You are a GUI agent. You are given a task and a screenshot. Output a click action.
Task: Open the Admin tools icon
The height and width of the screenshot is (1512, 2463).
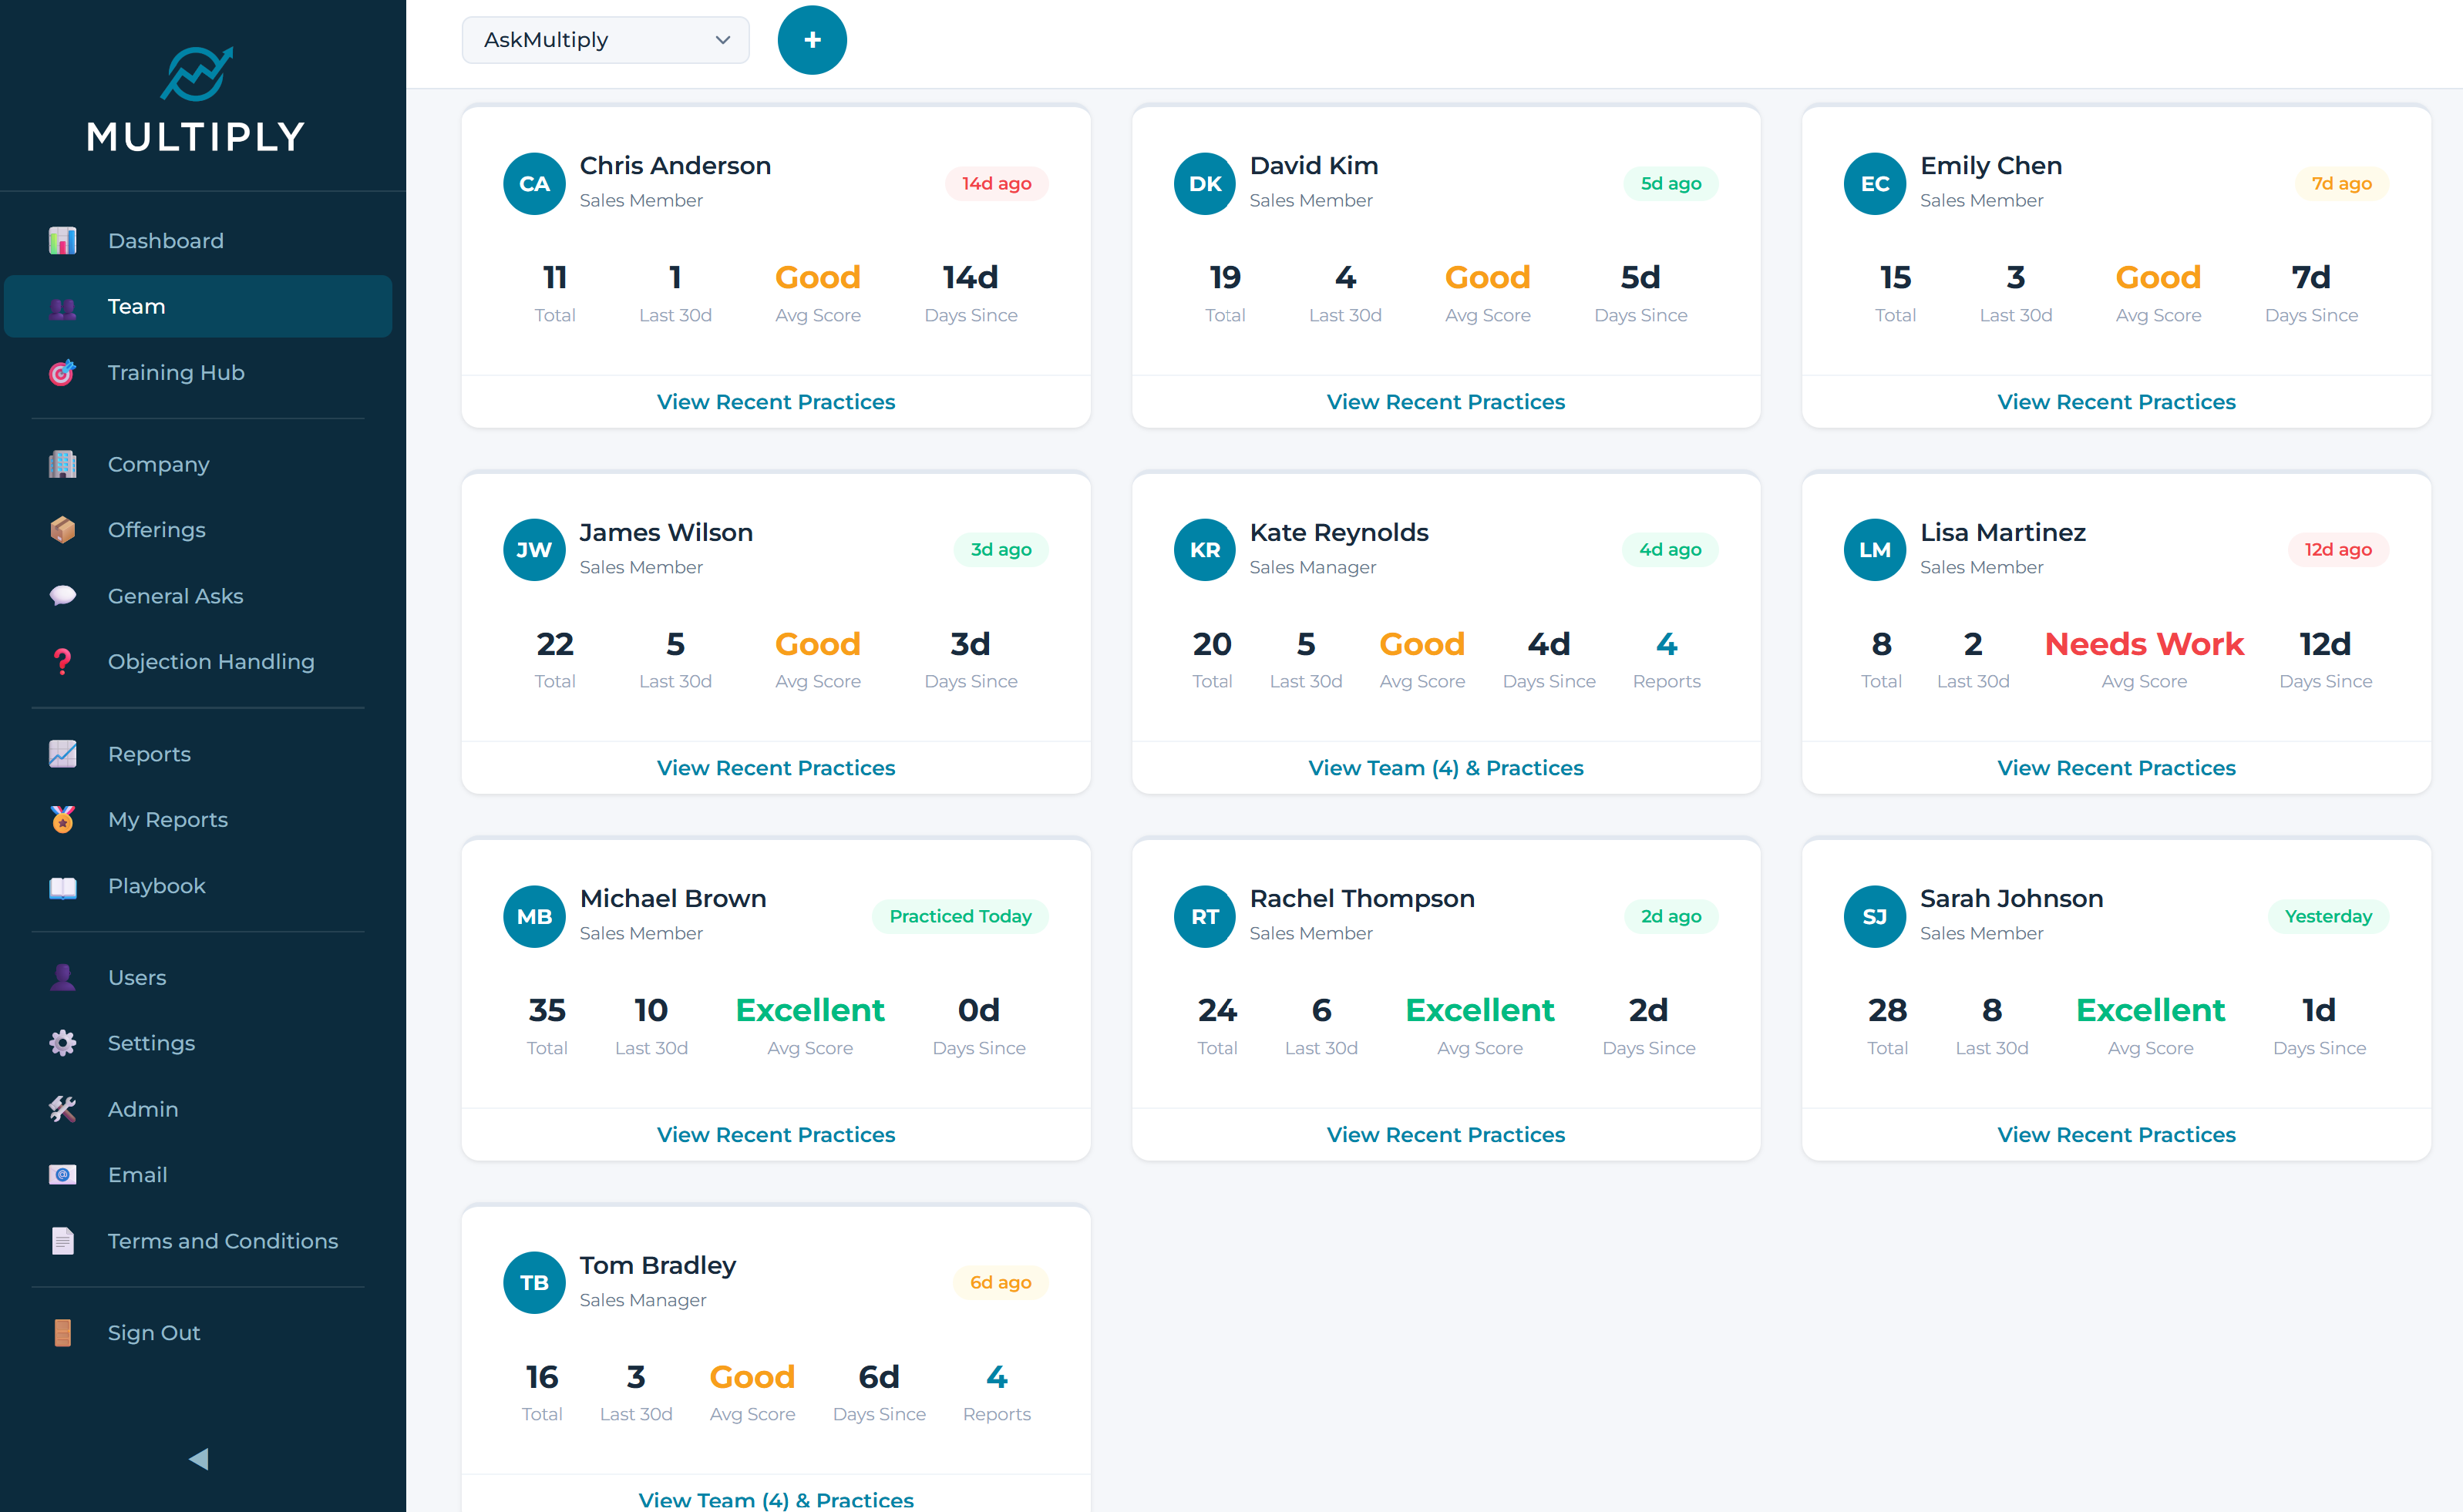(x=62, y=1108)
